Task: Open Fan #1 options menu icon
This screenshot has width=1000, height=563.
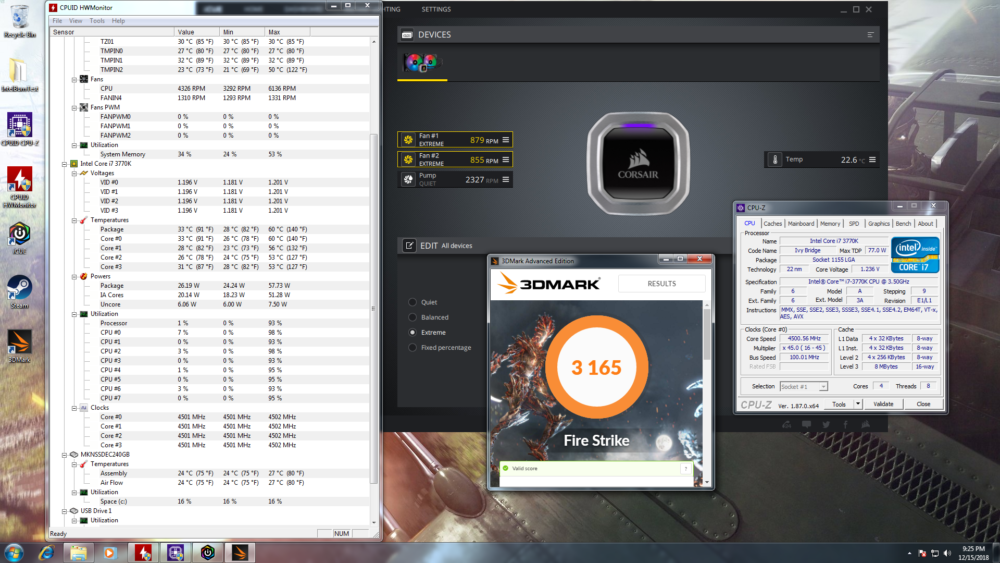Action: [506, 140]
